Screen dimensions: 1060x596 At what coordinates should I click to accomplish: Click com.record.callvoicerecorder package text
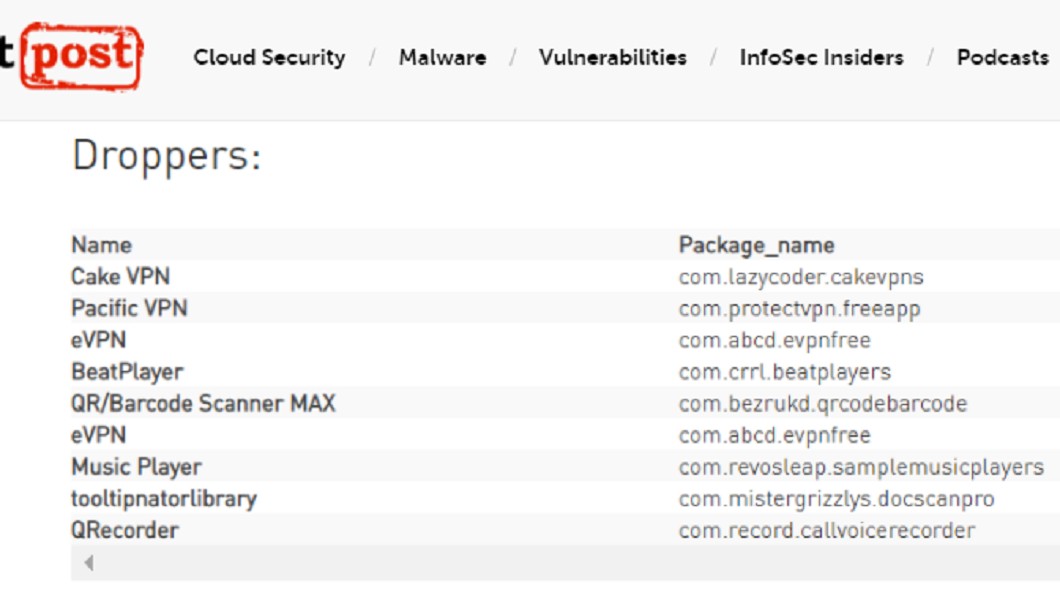click(x=827, y=530)
